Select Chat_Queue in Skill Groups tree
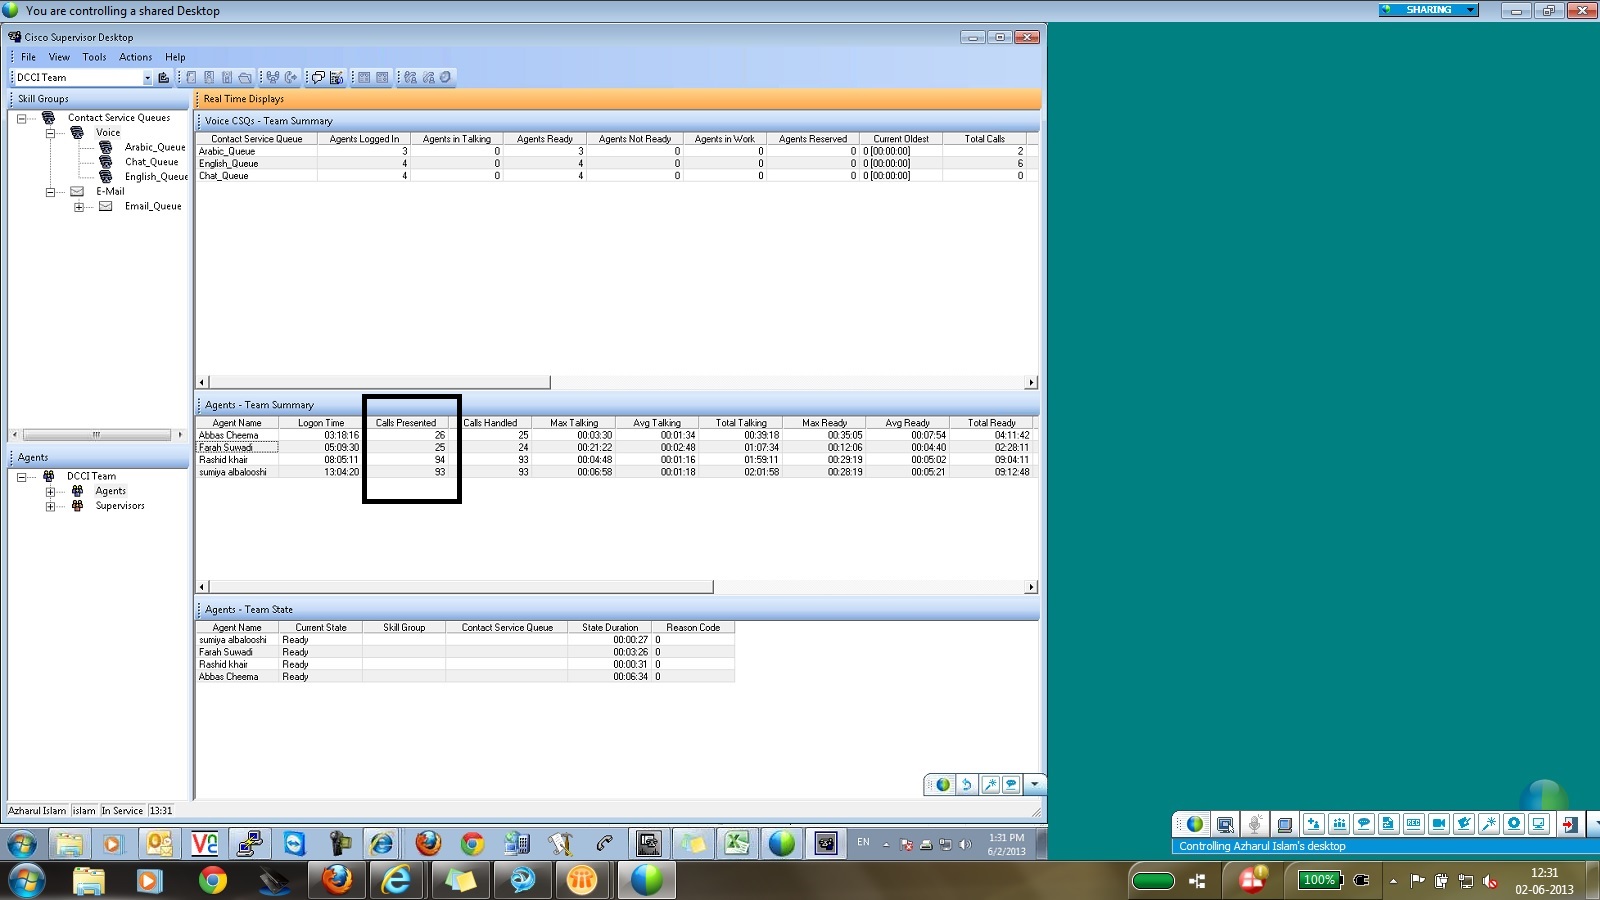This screenshot has height=900, width=1600. [x=152, y=162]
